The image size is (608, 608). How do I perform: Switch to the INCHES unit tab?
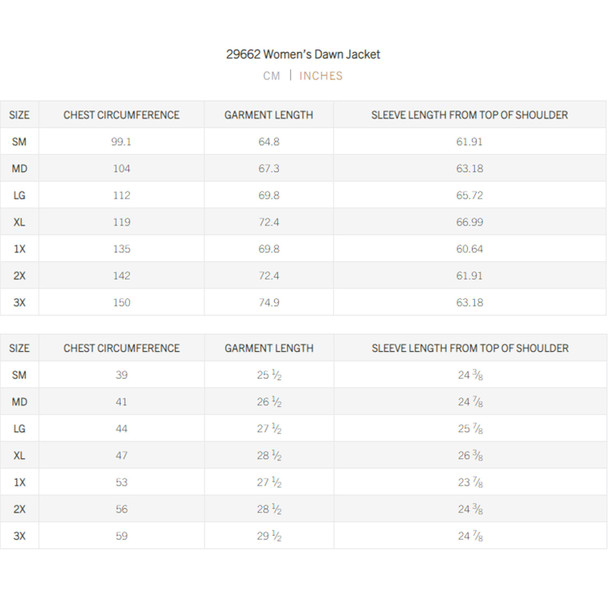tap(321, 76)
